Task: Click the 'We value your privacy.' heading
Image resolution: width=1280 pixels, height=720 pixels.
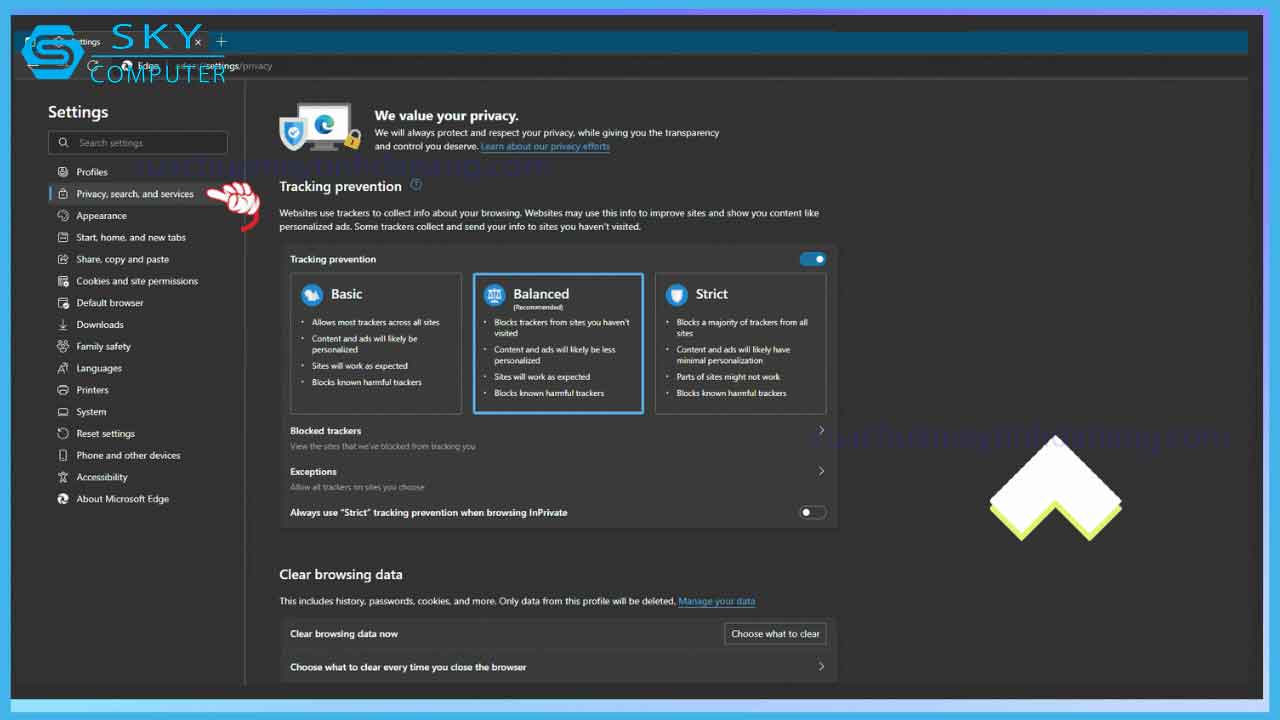Action: [447, 116]
